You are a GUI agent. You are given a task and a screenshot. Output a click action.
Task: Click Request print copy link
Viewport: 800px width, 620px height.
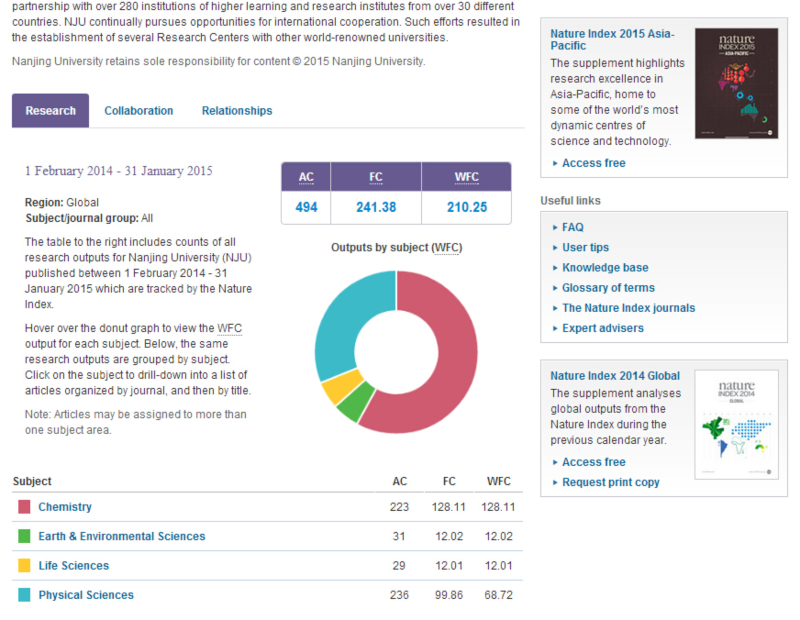tap(610, 482)
